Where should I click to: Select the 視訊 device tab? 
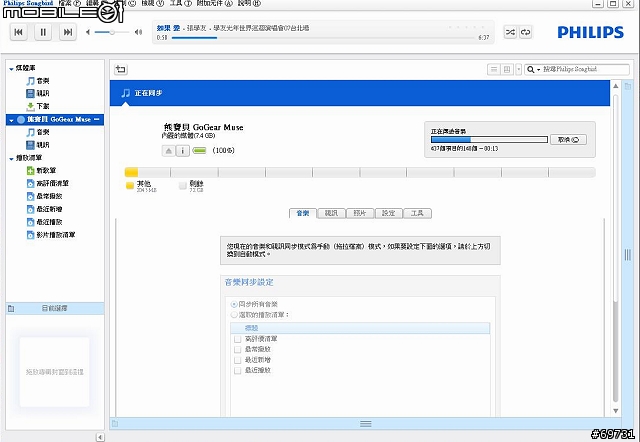click(331, 213)
